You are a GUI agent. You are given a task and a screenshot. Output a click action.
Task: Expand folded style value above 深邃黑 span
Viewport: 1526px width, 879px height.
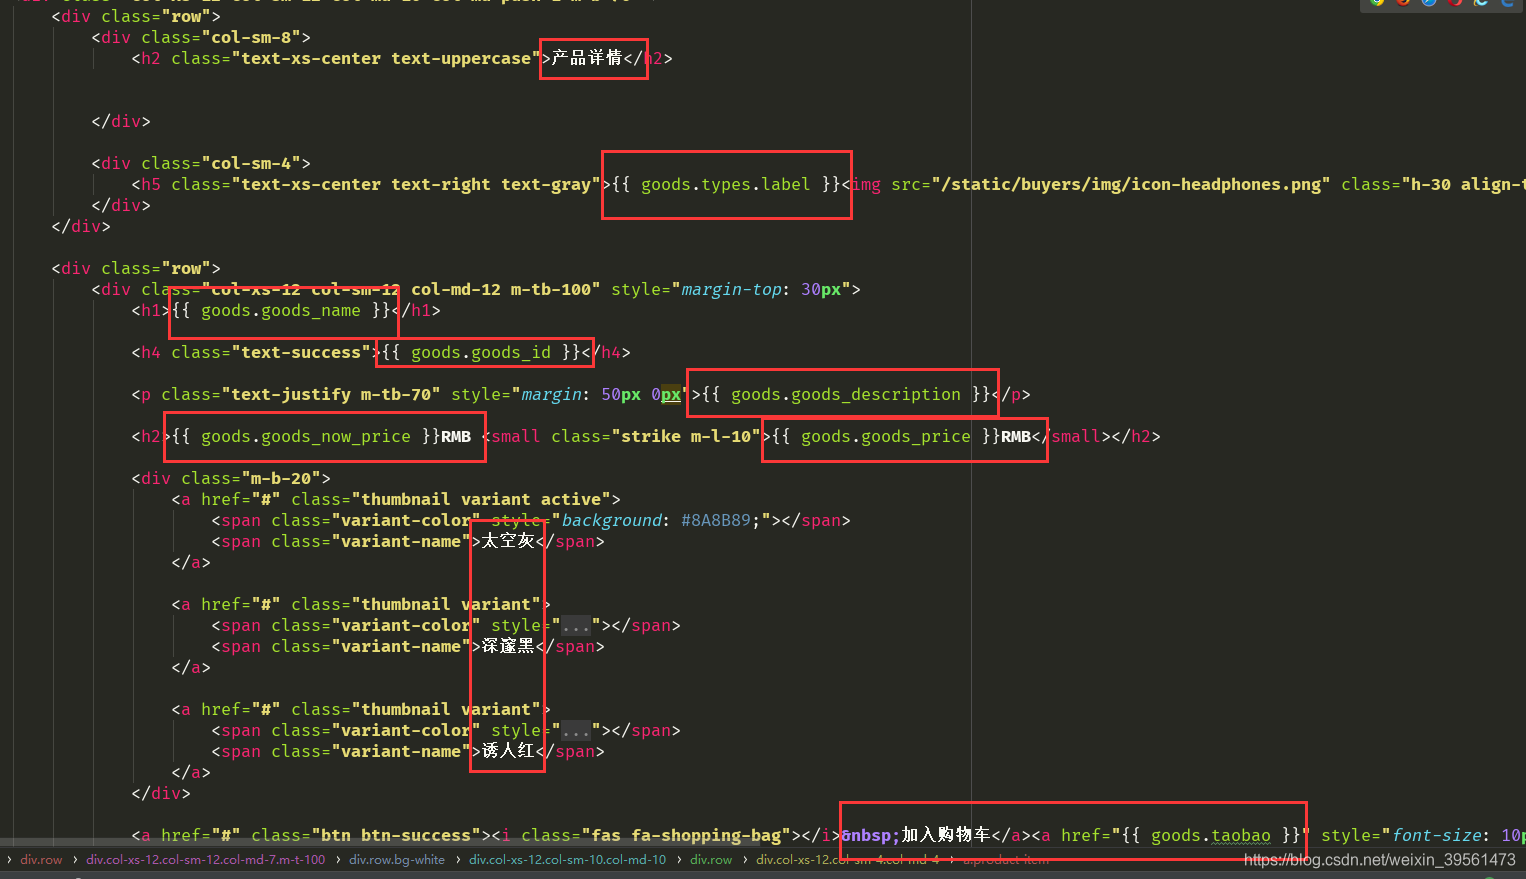[x=576, y=626]
